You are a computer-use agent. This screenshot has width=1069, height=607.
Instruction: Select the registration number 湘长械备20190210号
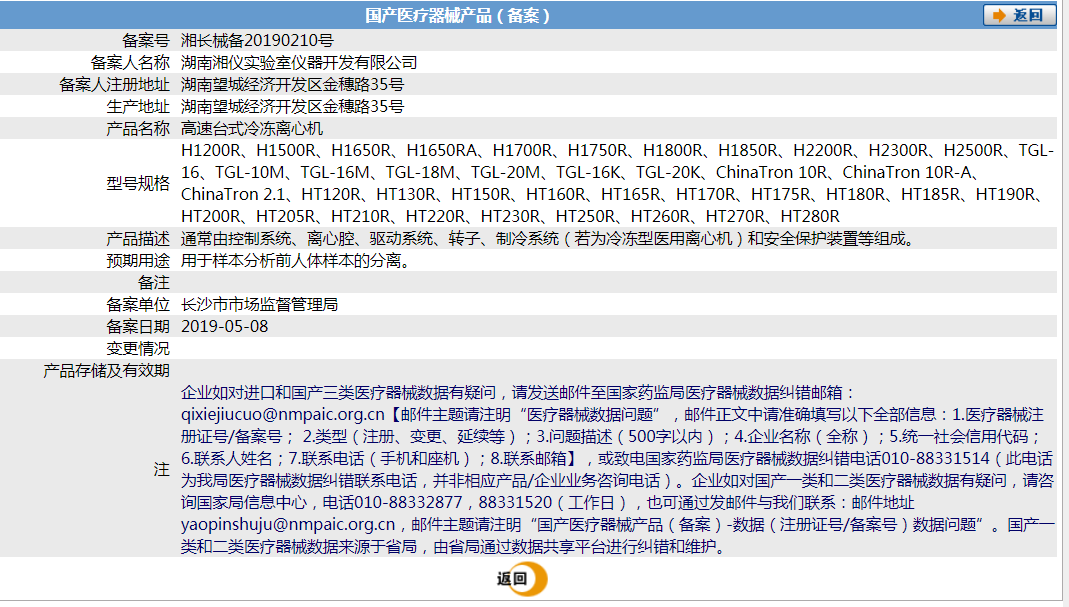pyautogui.click(x=257, y=42)
